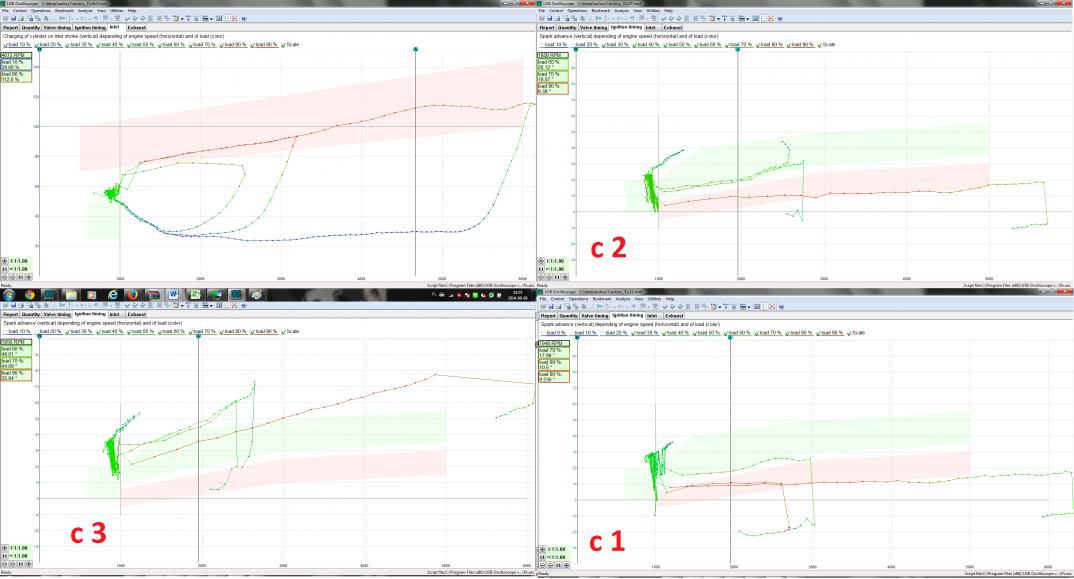Open the File Explorer folder on the taskbar
The height and width of the screenshot is (579, 1074).
71,295
